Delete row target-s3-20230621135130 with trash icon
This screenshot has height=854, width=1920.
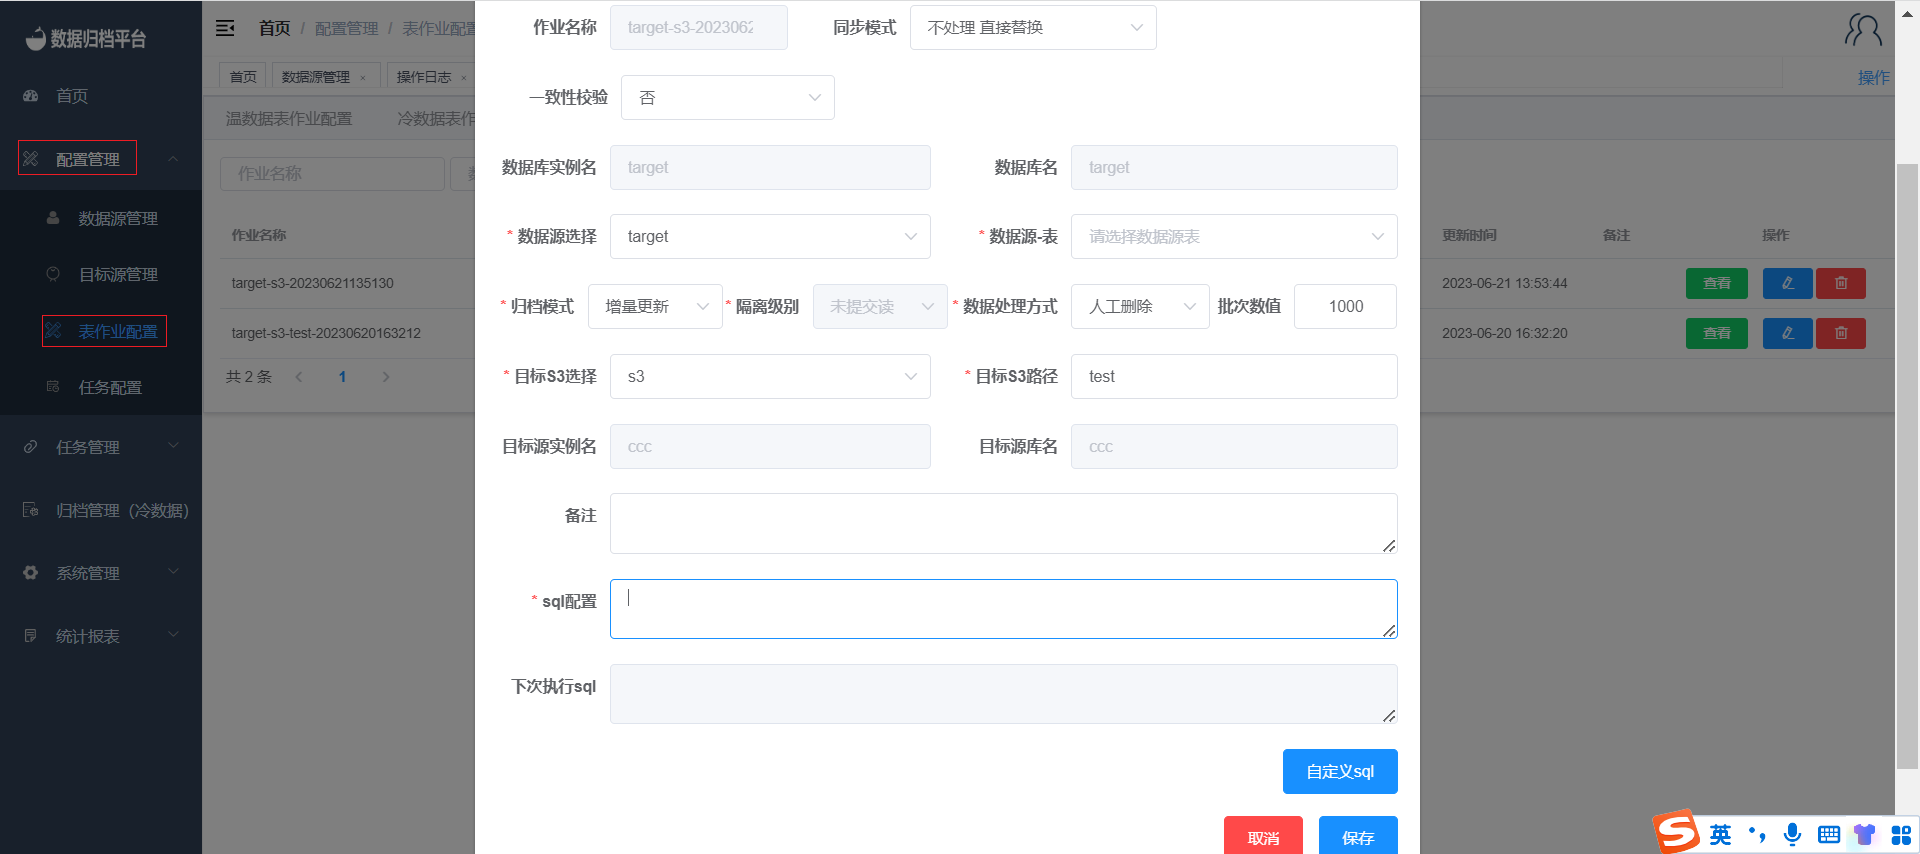click(x=1841, y=283)
